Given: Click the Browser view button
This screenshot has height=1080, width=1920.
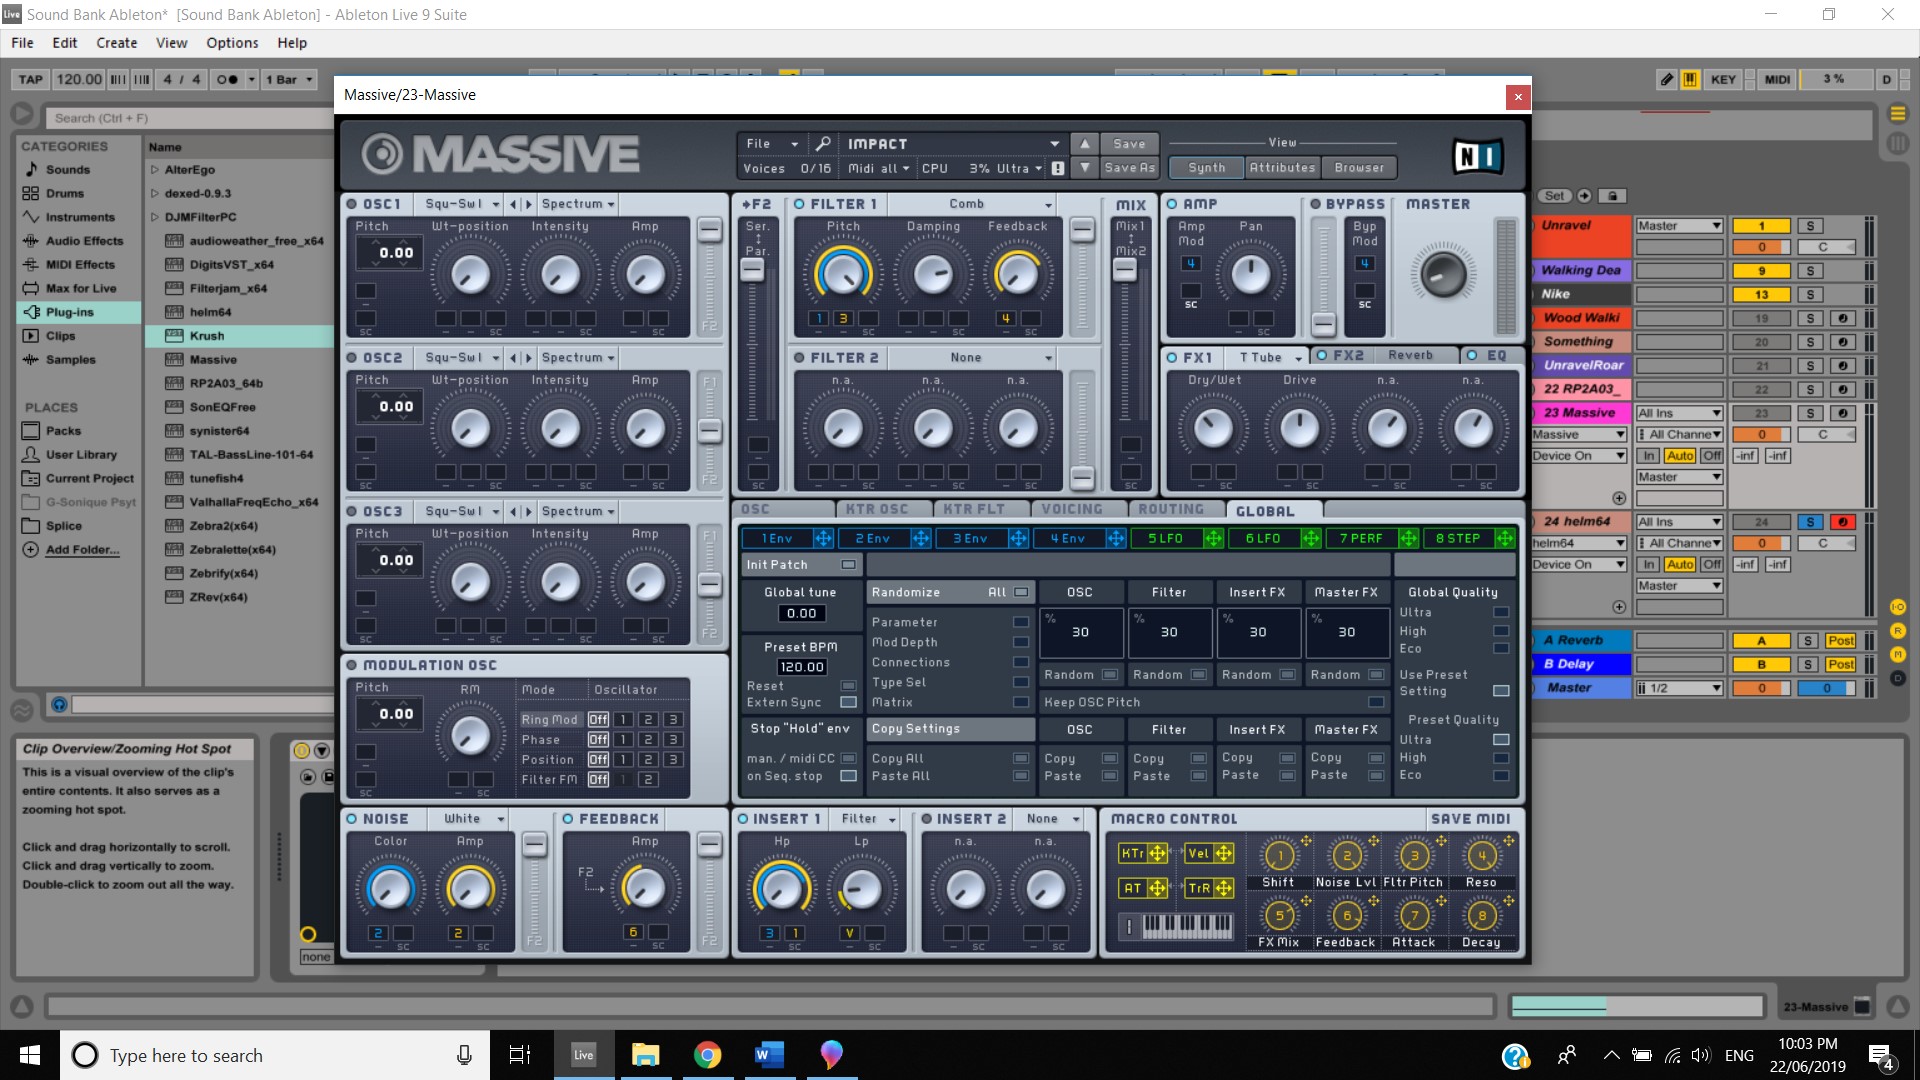Looking at the screenshot, I should pyautogui.click(x=1359, y=168).
